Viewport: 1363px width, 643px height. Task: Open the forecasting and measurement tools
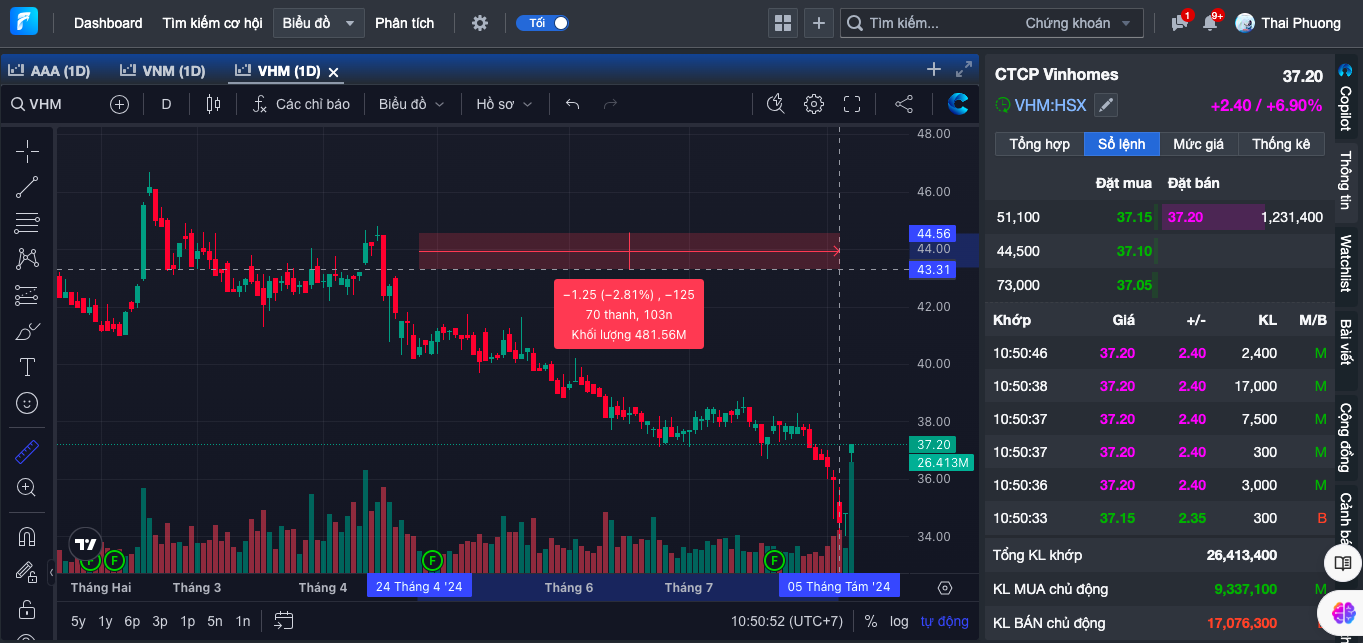[27, 295]
